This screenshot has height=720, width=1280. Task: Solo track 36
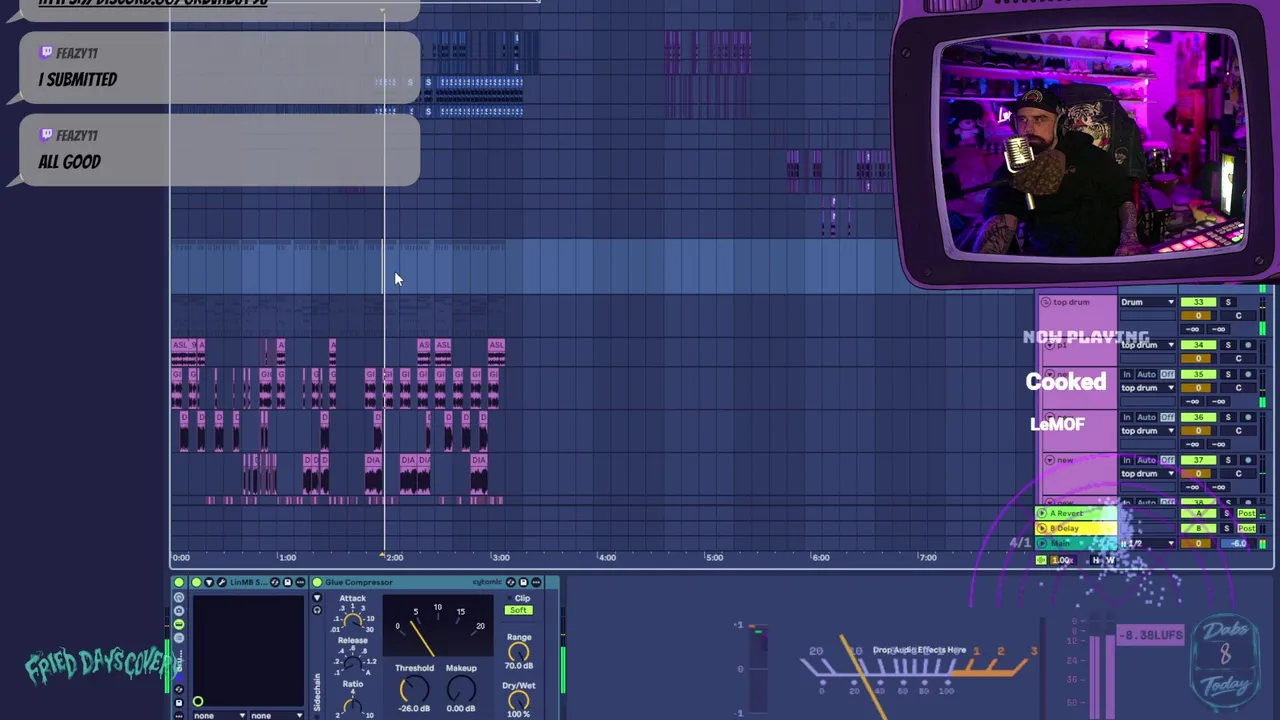click(x=1228, y=417)
